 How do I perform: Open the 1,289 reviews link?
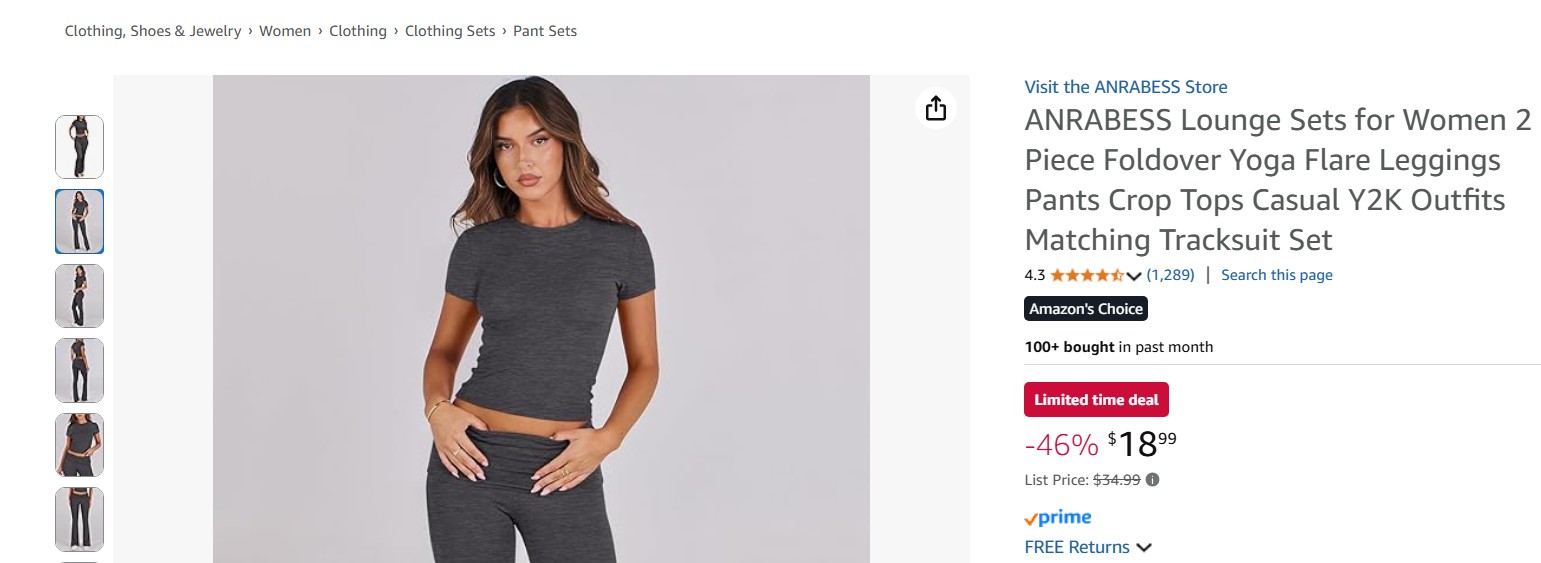point(1170,275)
